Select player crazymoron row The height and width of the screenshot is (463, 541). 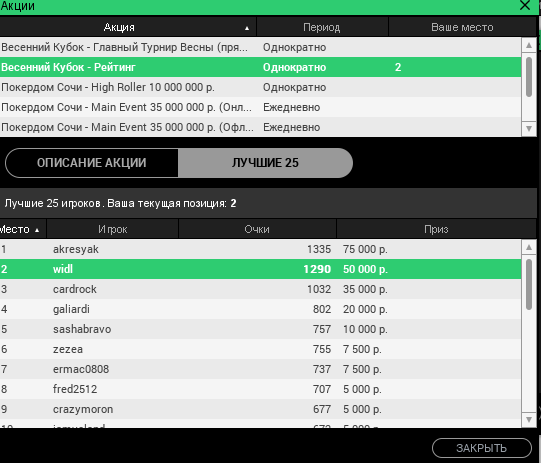point(260,409)
